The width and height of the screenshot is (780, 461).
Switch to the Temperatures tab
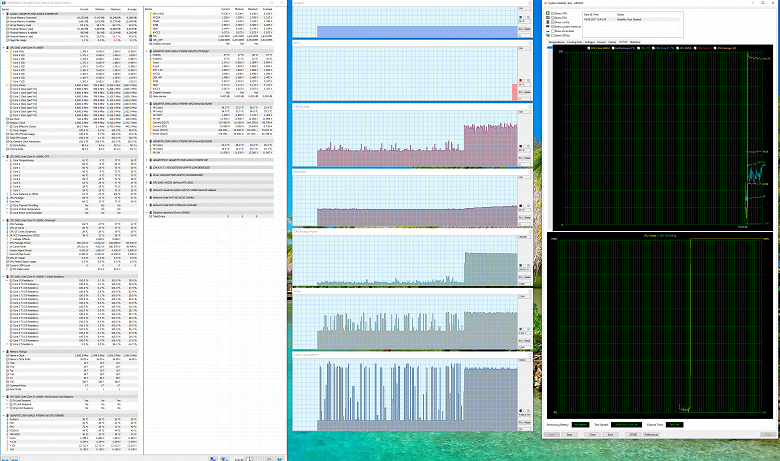(x=556, y=42)
